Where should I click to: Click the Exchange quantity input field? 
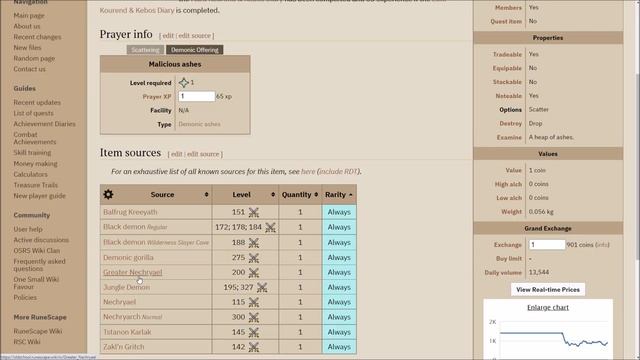547,244
